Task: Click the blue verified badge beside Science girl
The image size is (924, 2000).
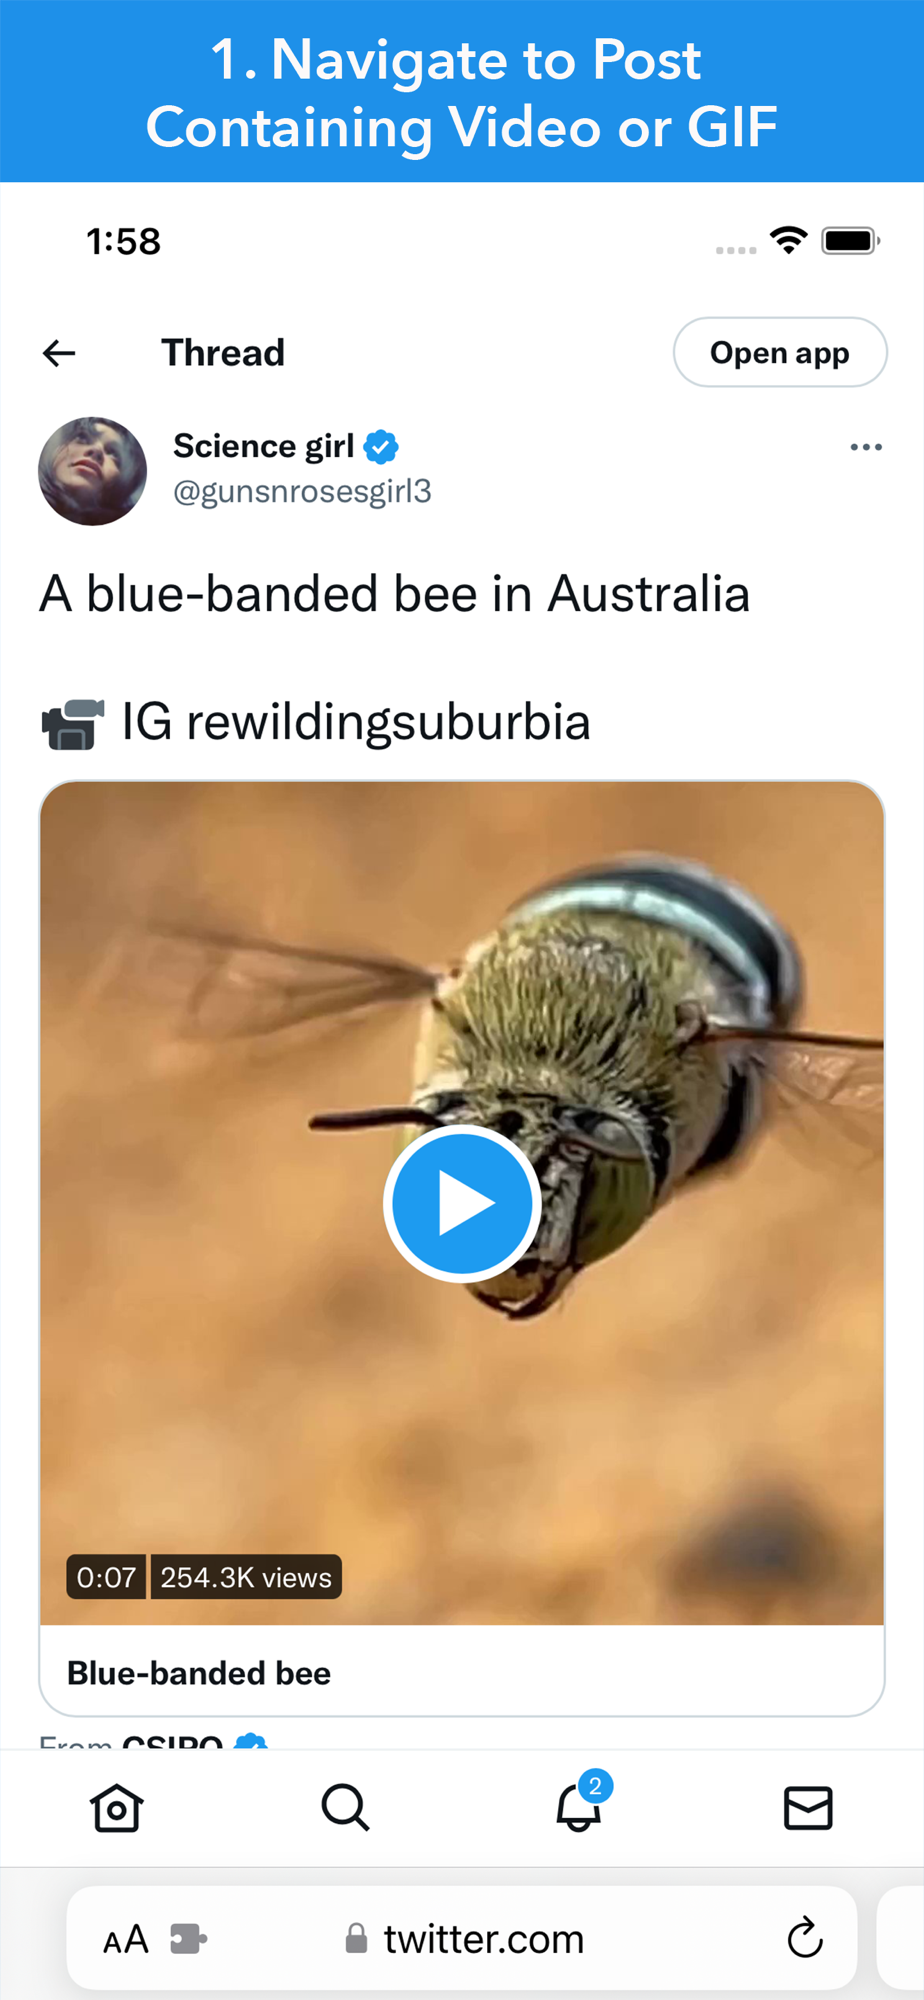Action: [381, 446]
